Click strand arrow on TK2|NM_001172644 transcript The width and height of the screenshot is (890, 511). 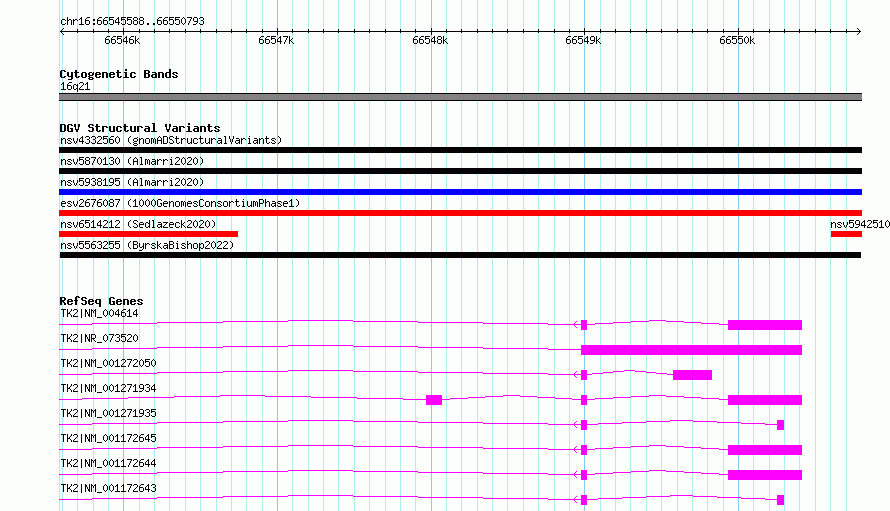click(576, 475)
